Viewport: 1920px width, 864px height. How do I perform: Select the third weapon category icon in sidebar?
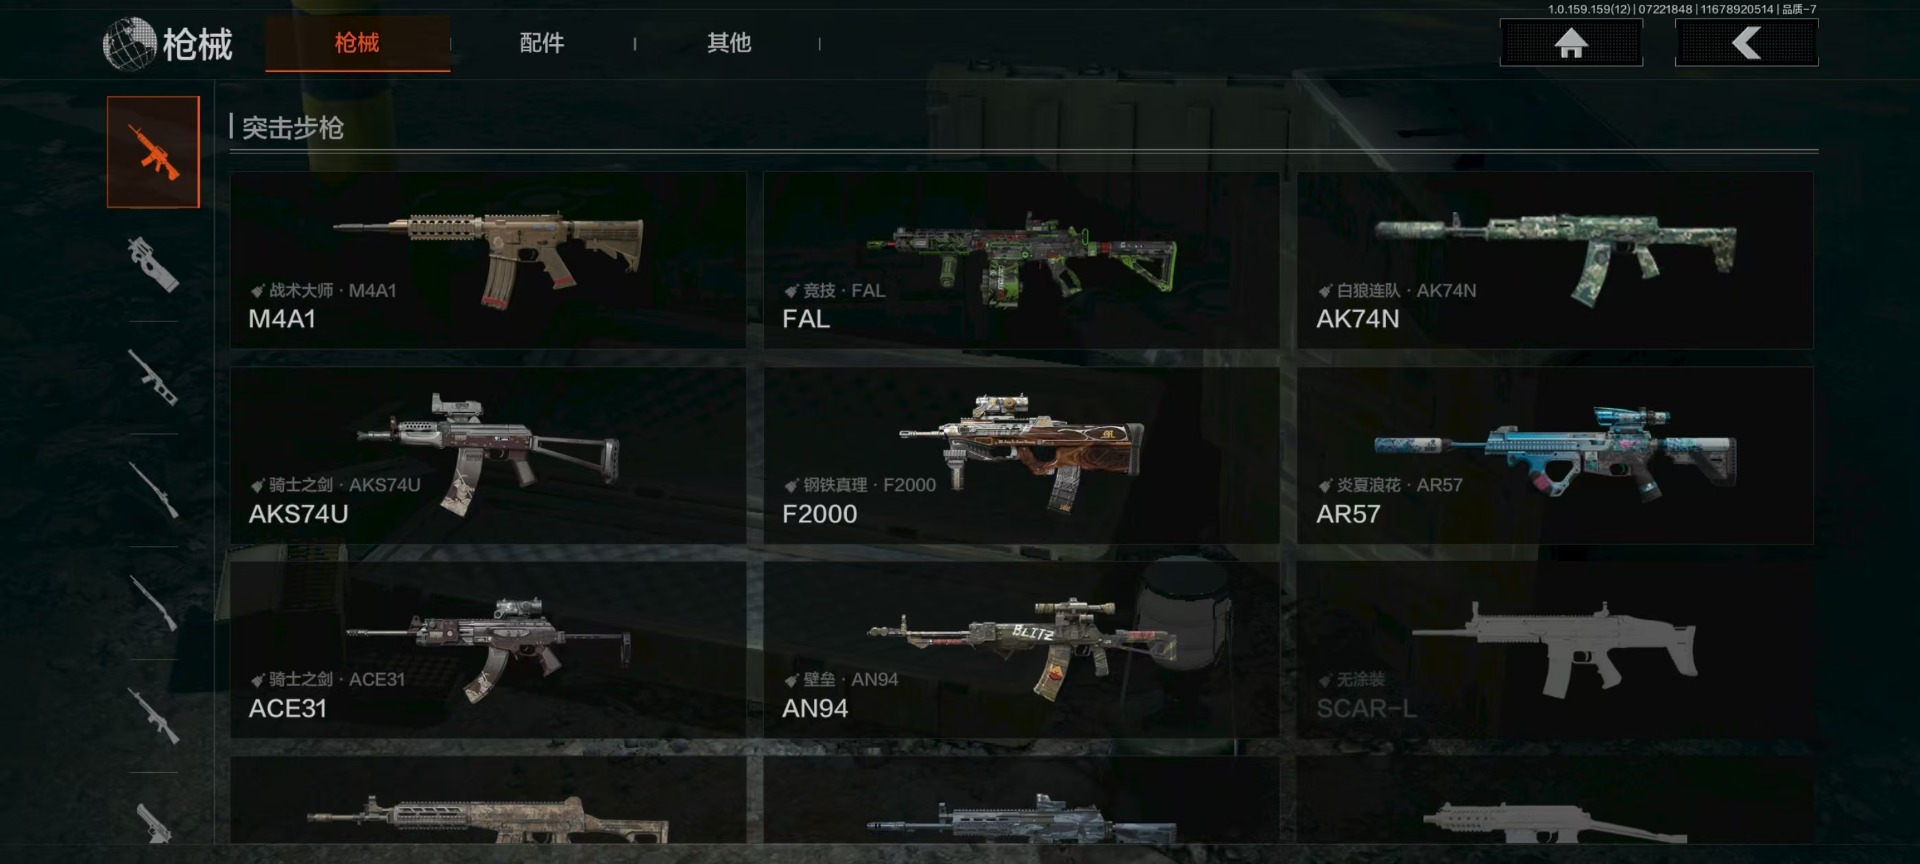153,378
